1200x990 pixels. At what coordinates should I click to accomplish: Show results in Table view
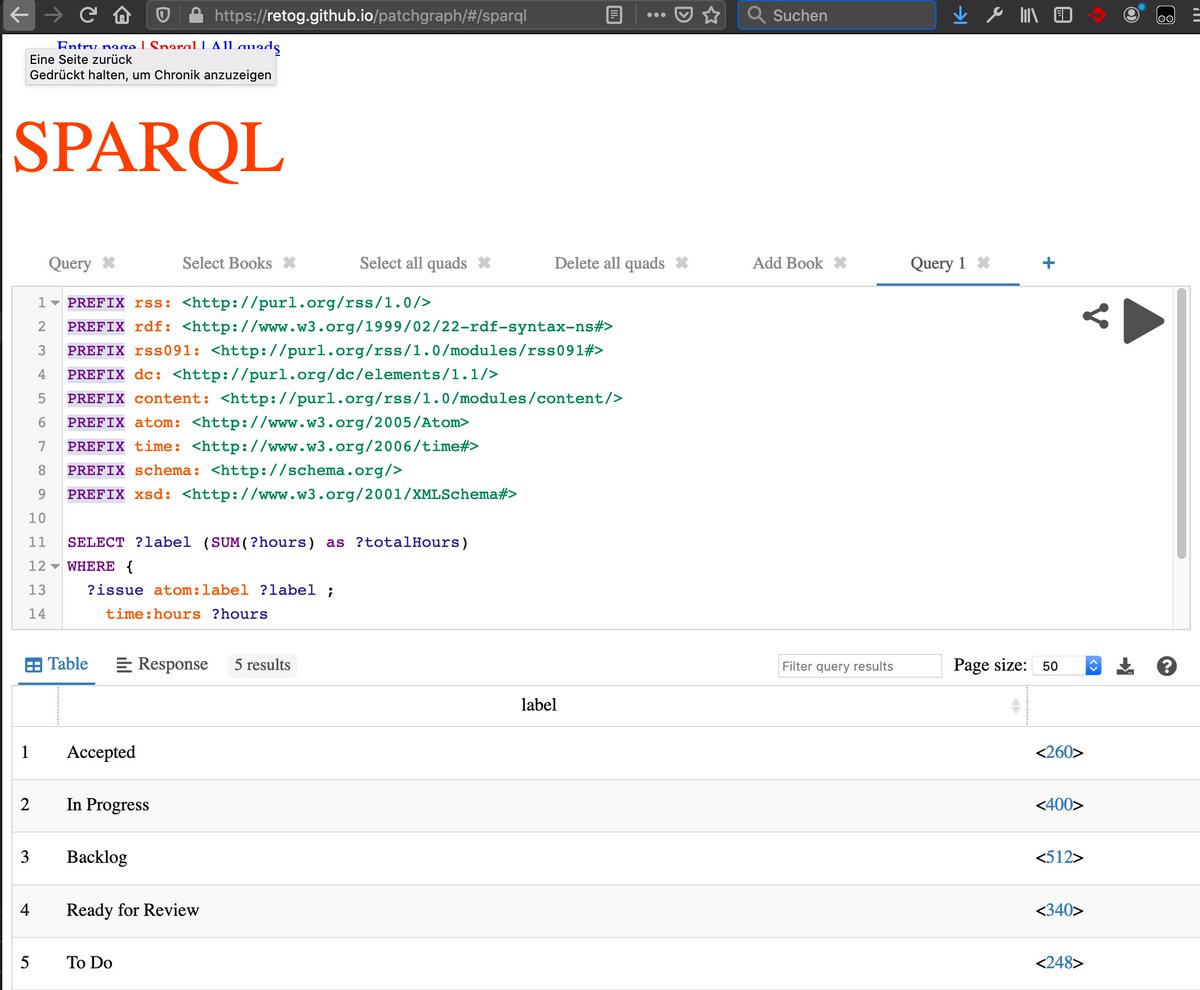(56, 664)
